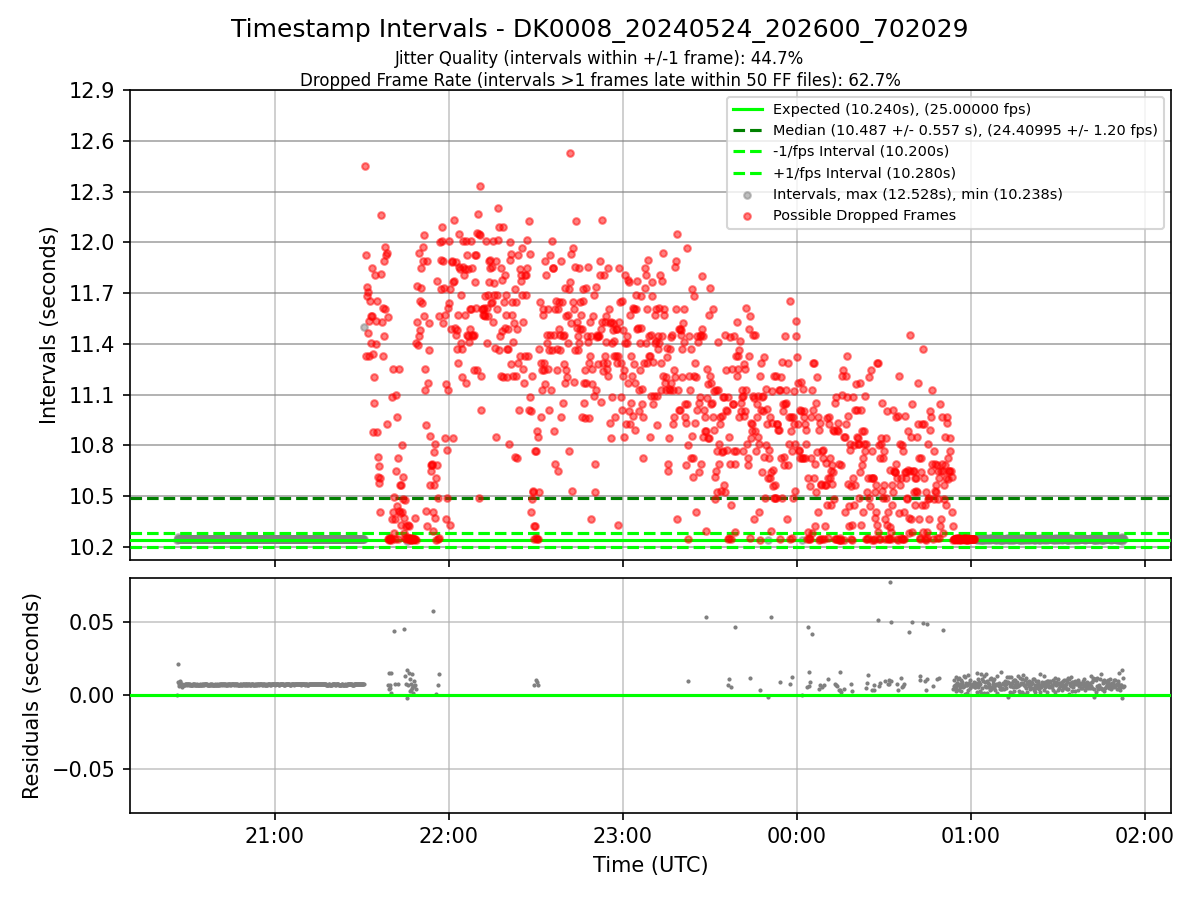The width and height of the screenshot is (1200, 900).
Task: Click the 'Intervals (seconds)' y-axis label
Action: coord(49,325)
